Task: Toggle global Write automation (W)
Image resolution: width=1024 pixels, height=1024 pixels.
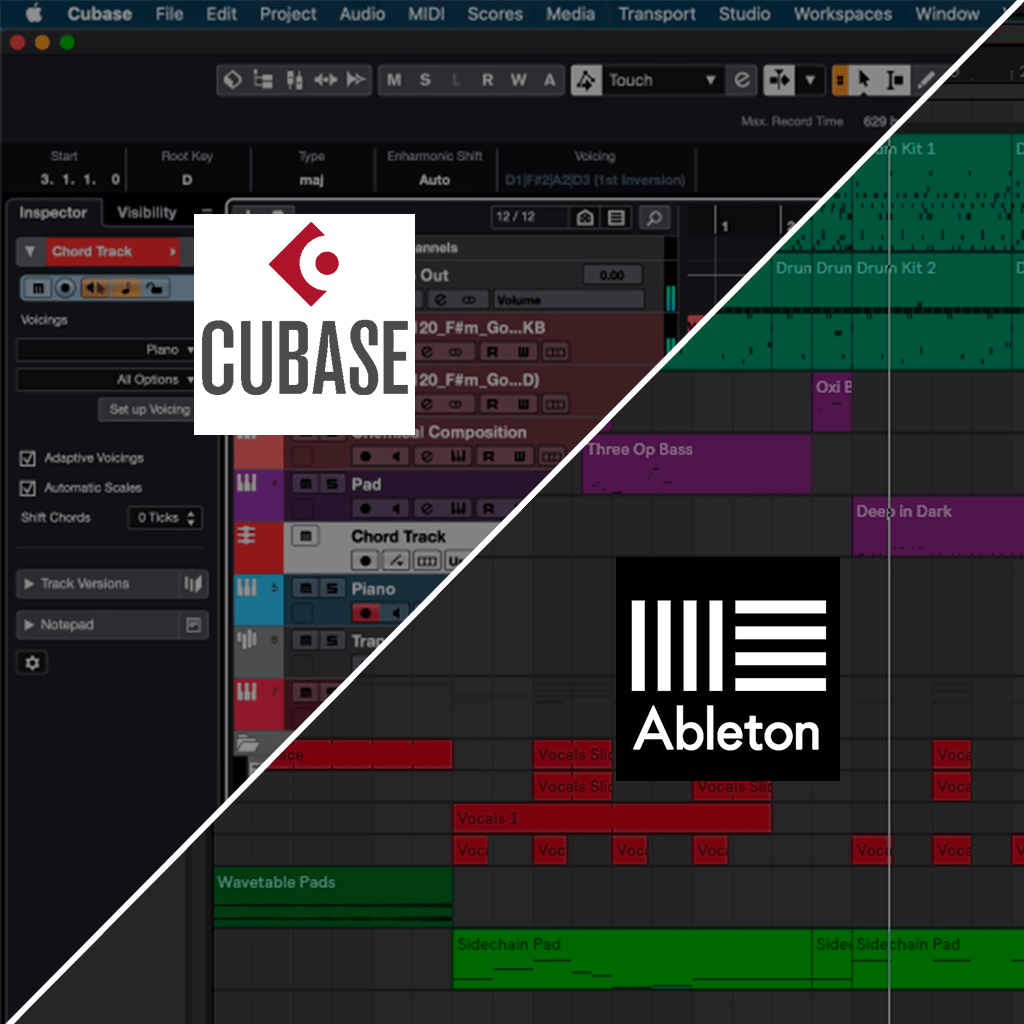Action: click(519, 80)
